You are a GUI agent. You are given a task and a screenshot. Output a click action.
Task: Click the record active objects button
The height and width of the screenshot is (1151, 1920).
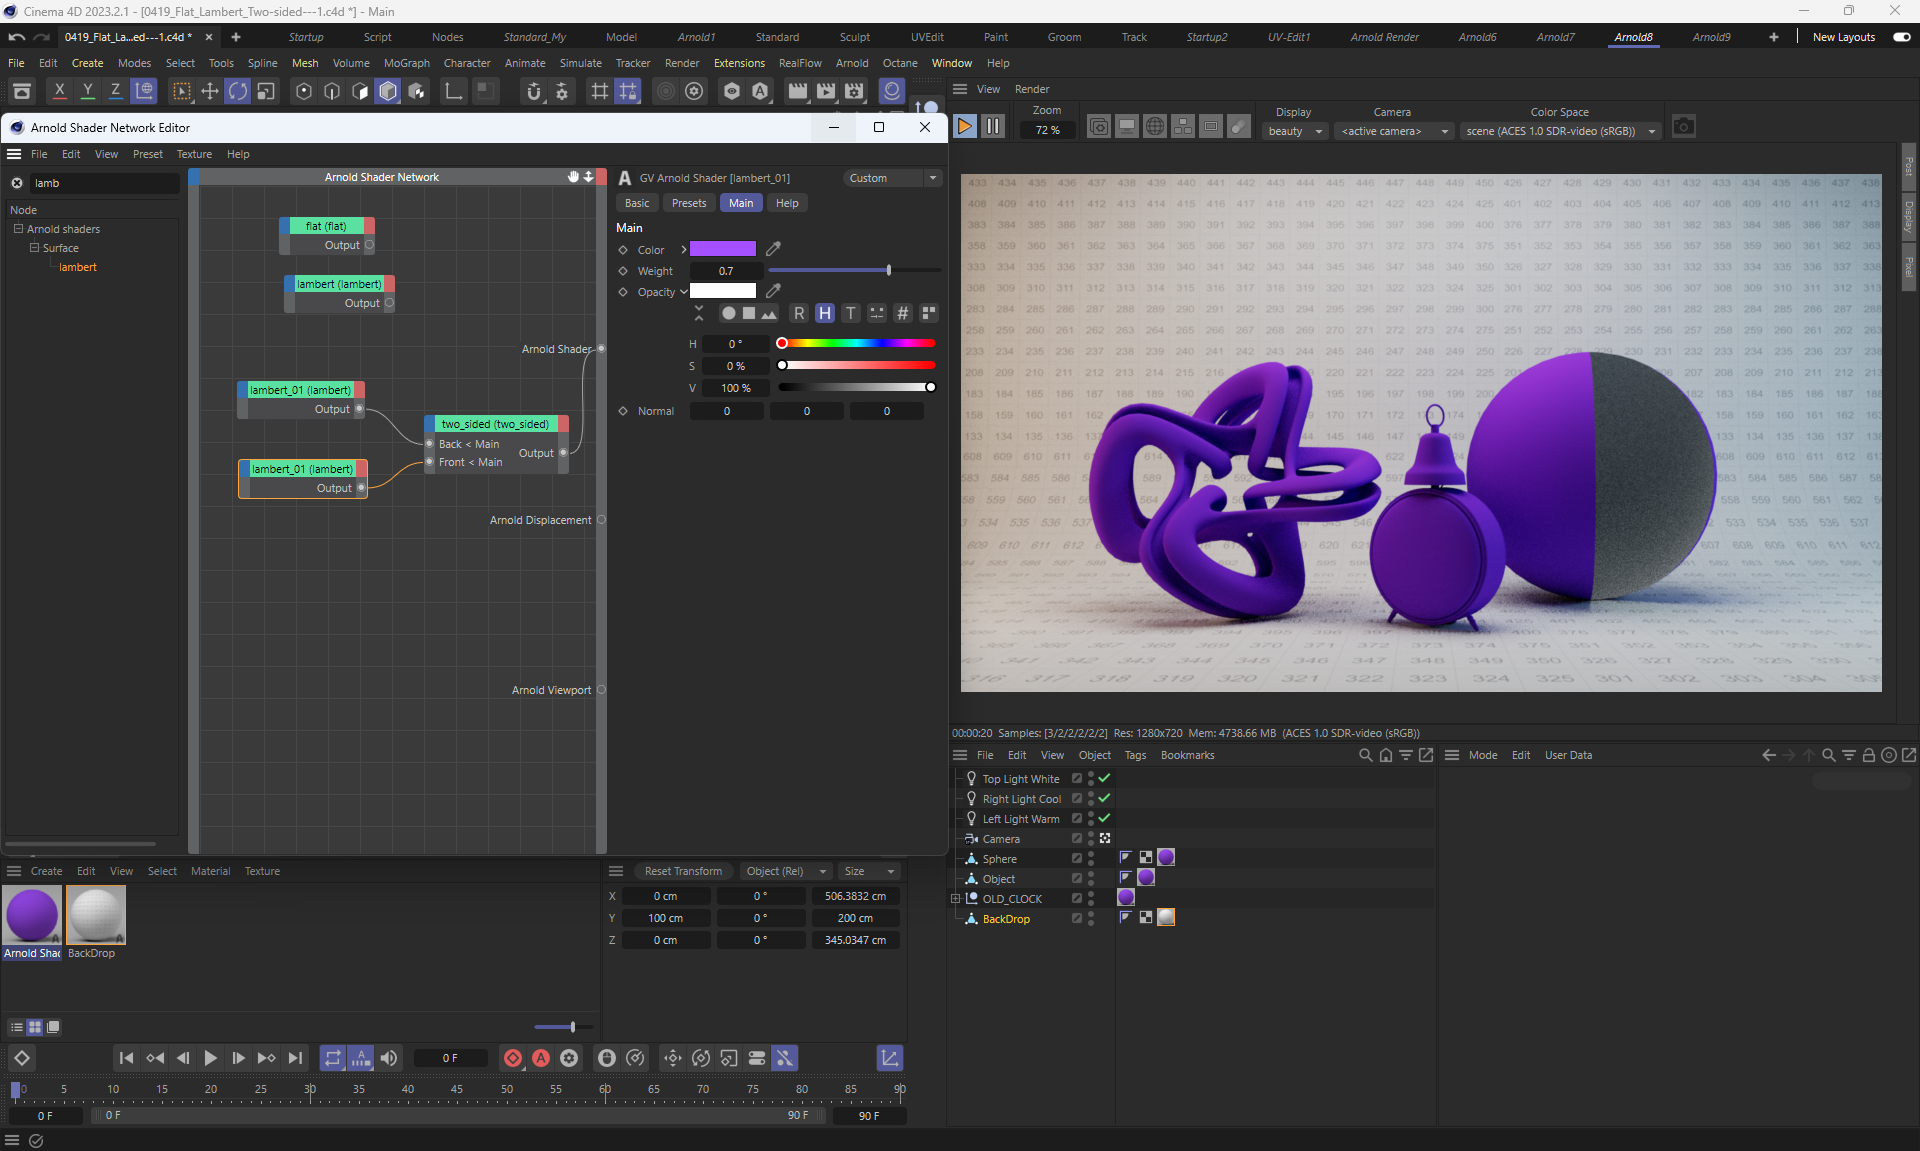click(513, 1058)
